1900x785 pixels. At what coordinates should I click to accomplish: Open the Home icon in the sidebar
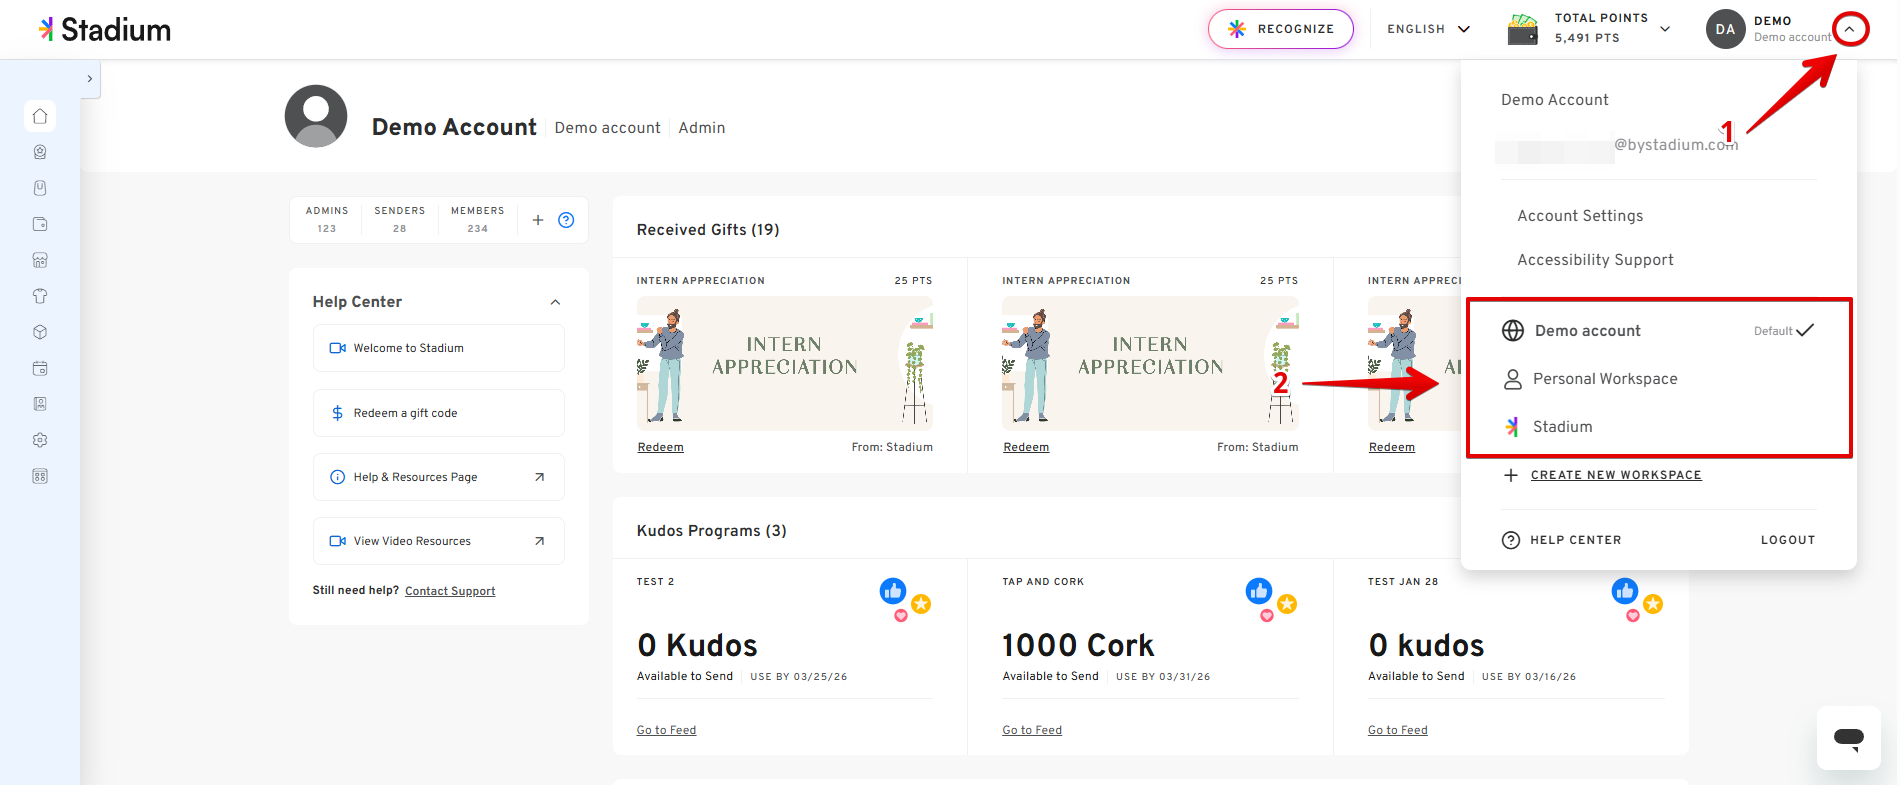[x=40, y=116]
